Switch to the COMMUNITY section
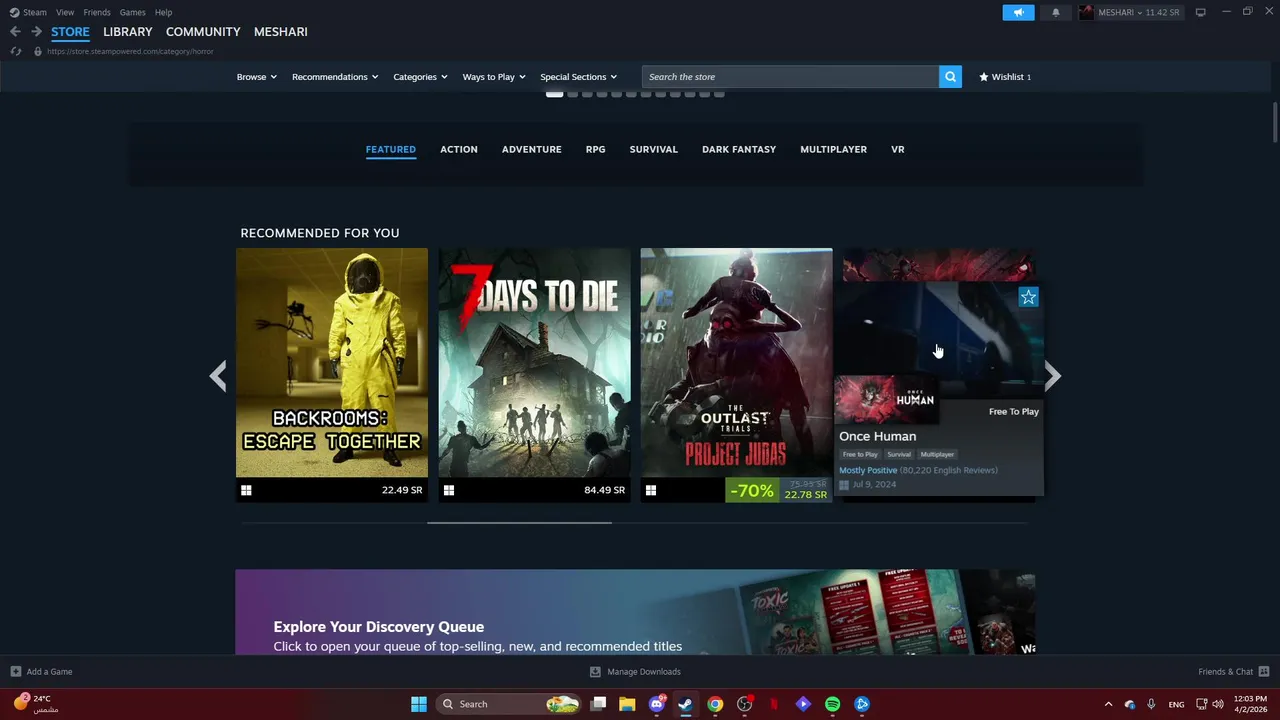This screenshot has width=1280, height=720. 203,32
